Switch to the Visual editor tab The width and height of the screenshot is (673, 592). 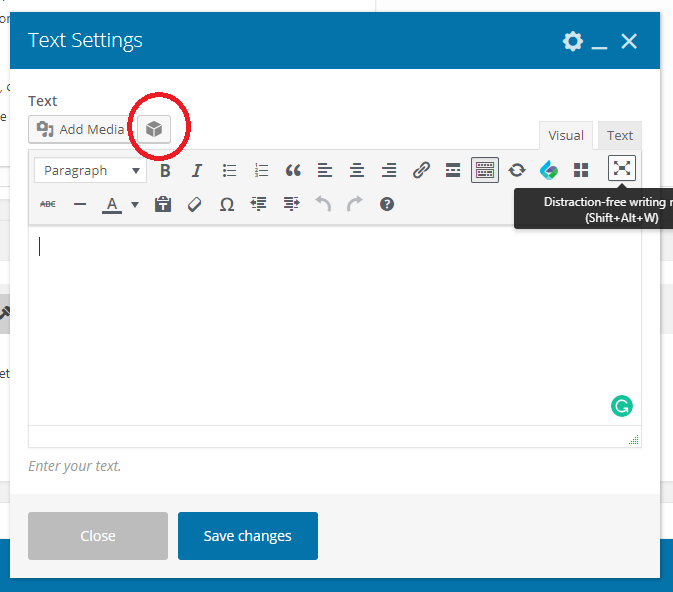tap(566, 136)
